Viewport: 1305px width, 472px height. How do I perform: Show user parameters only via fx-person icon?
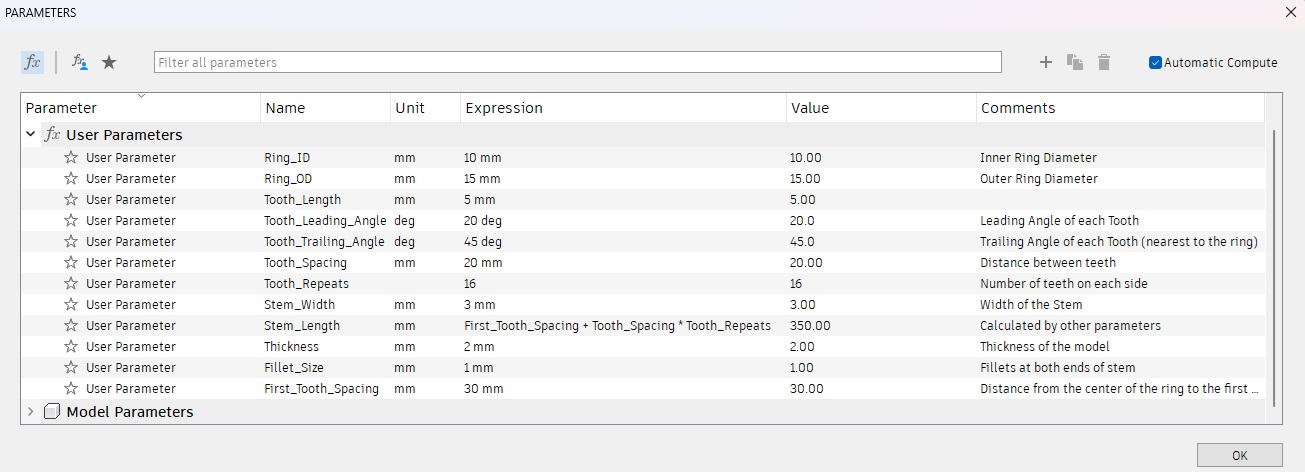coord(80,62)
